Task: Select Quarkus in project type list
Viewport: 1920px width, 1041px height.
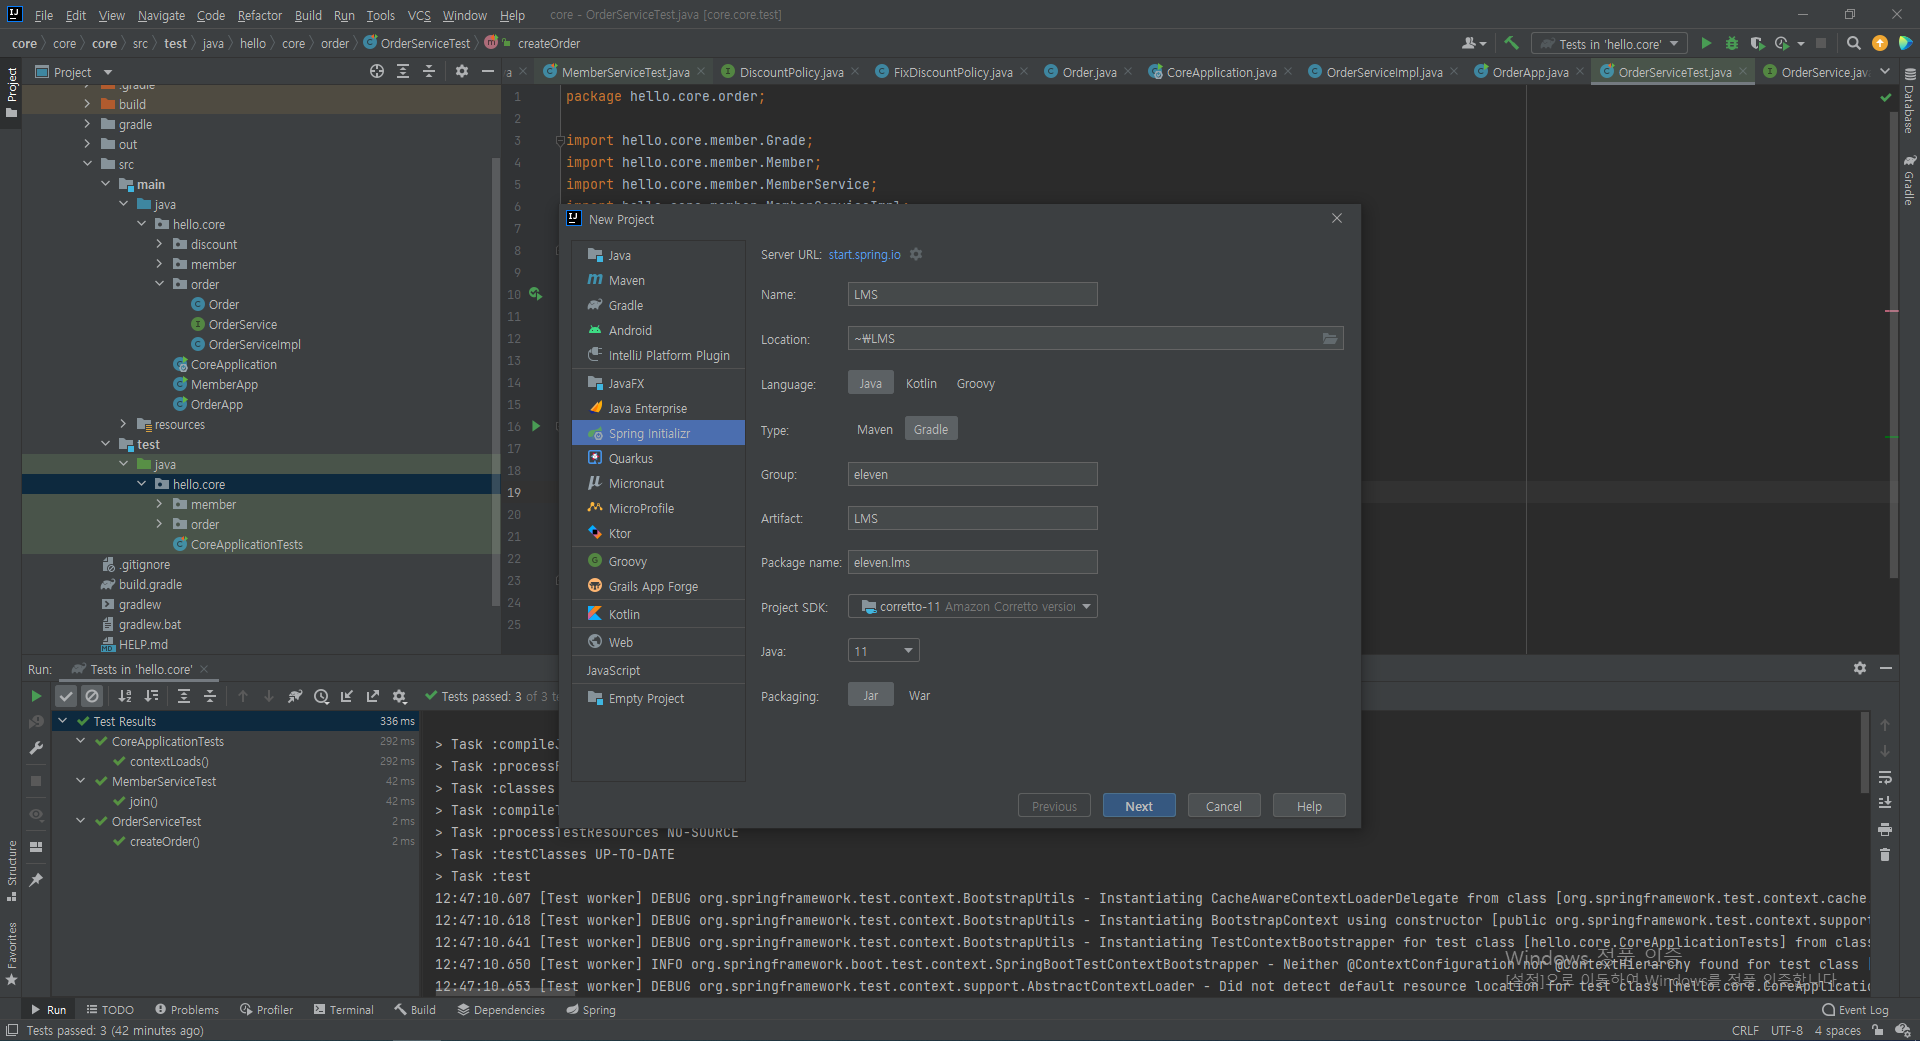Action: point(658,458)
